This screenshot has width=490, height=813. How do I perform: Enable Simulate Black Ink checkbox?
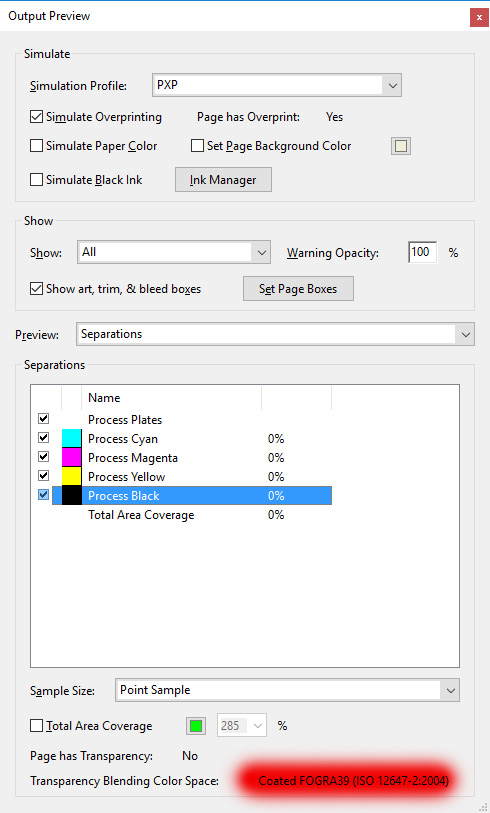coord(36,179)
